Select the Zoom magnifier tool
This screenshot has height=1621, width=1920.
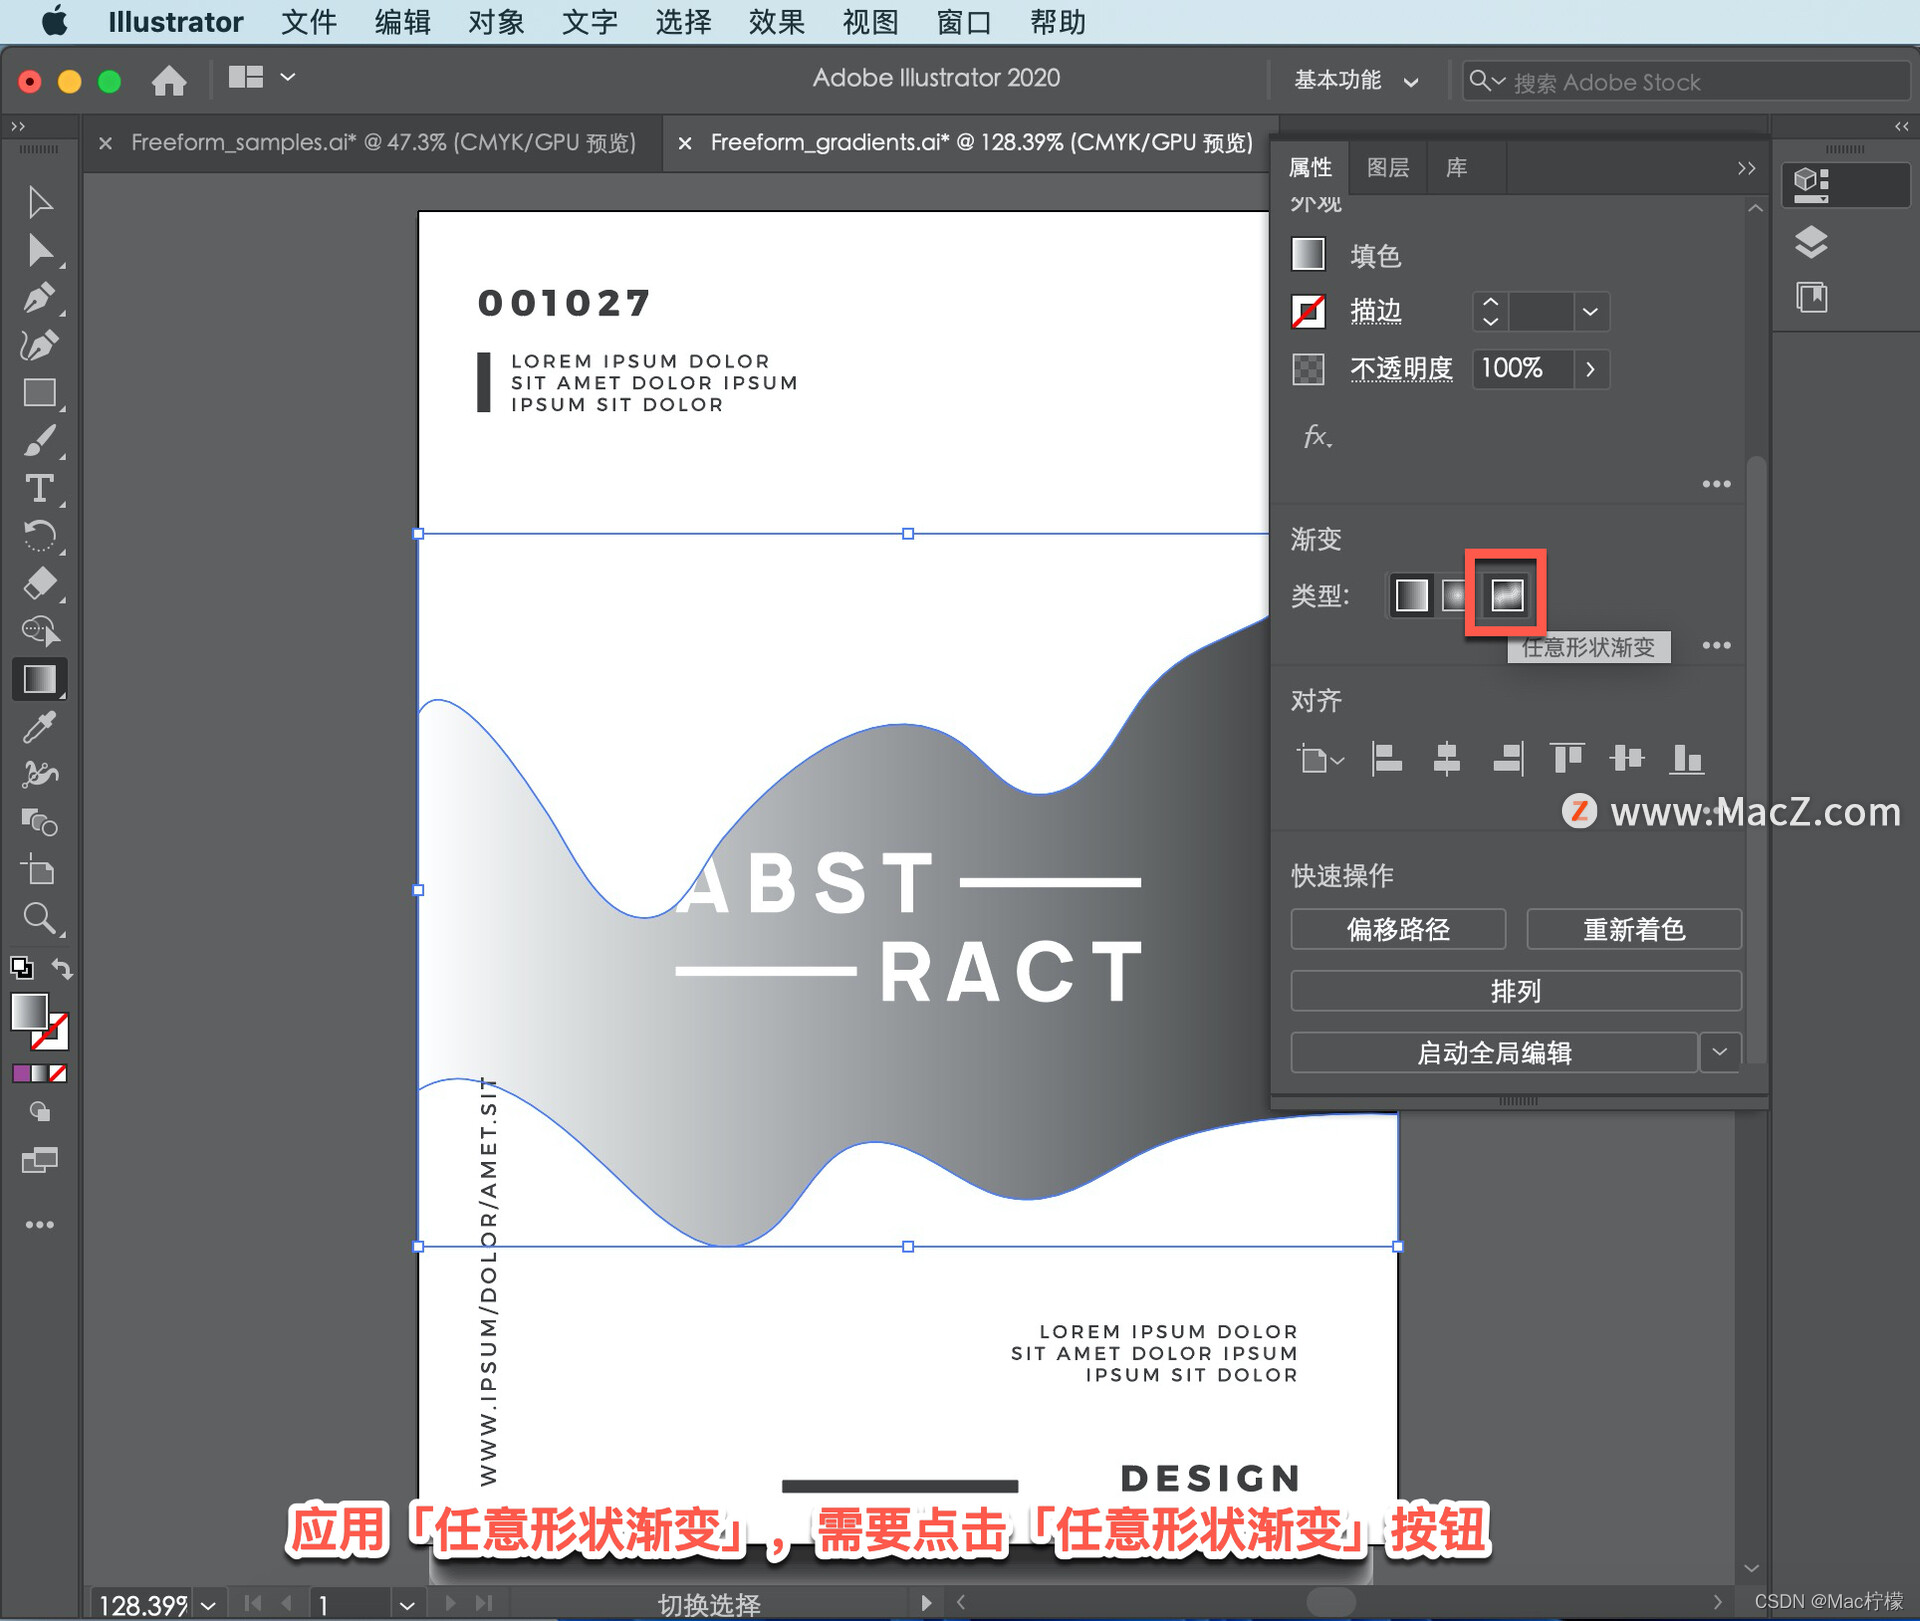click(39, 917)
